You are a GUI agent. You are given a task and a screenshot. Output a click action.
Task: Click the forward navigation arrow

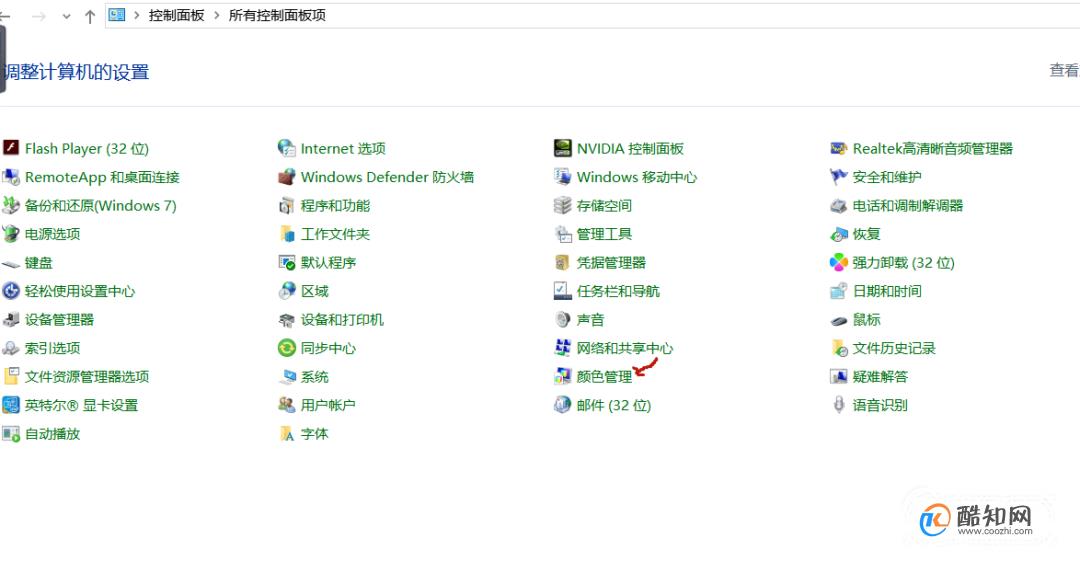(39, 16)
